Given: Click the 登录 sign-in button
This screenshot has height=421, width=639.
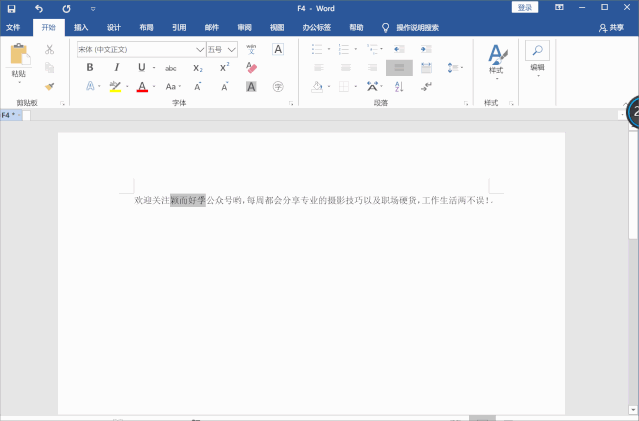Looking at the screenshot, I should tap(525, 8).
